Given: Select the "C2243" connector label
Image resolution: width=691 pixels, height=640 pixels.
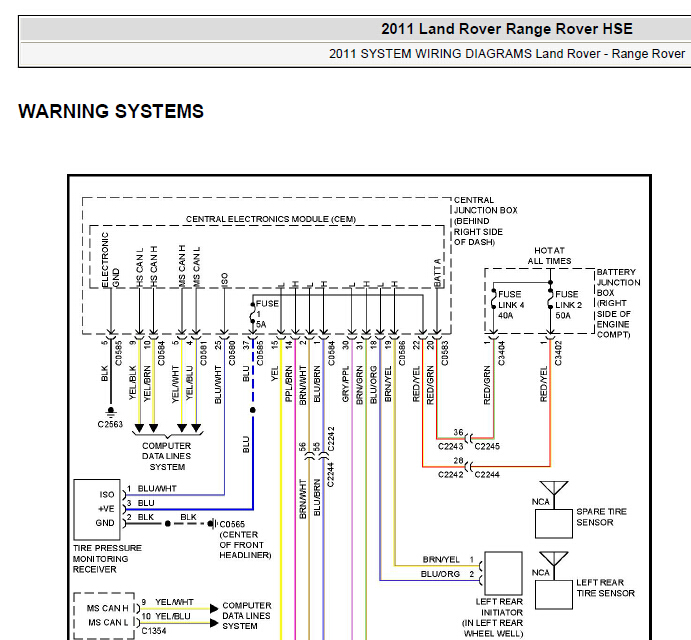Looking at the screenshot, I should (x=450, y=447).
